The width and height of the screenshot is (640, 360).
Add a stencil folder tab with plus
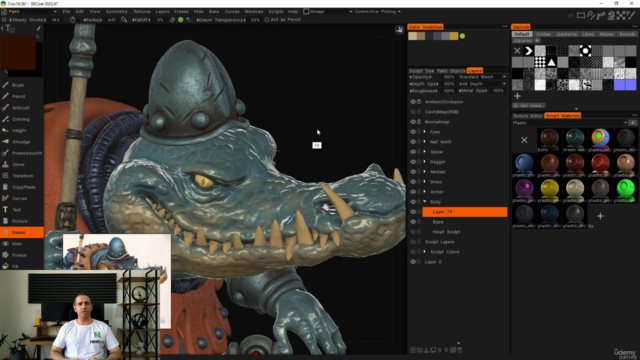pos(537,40)
